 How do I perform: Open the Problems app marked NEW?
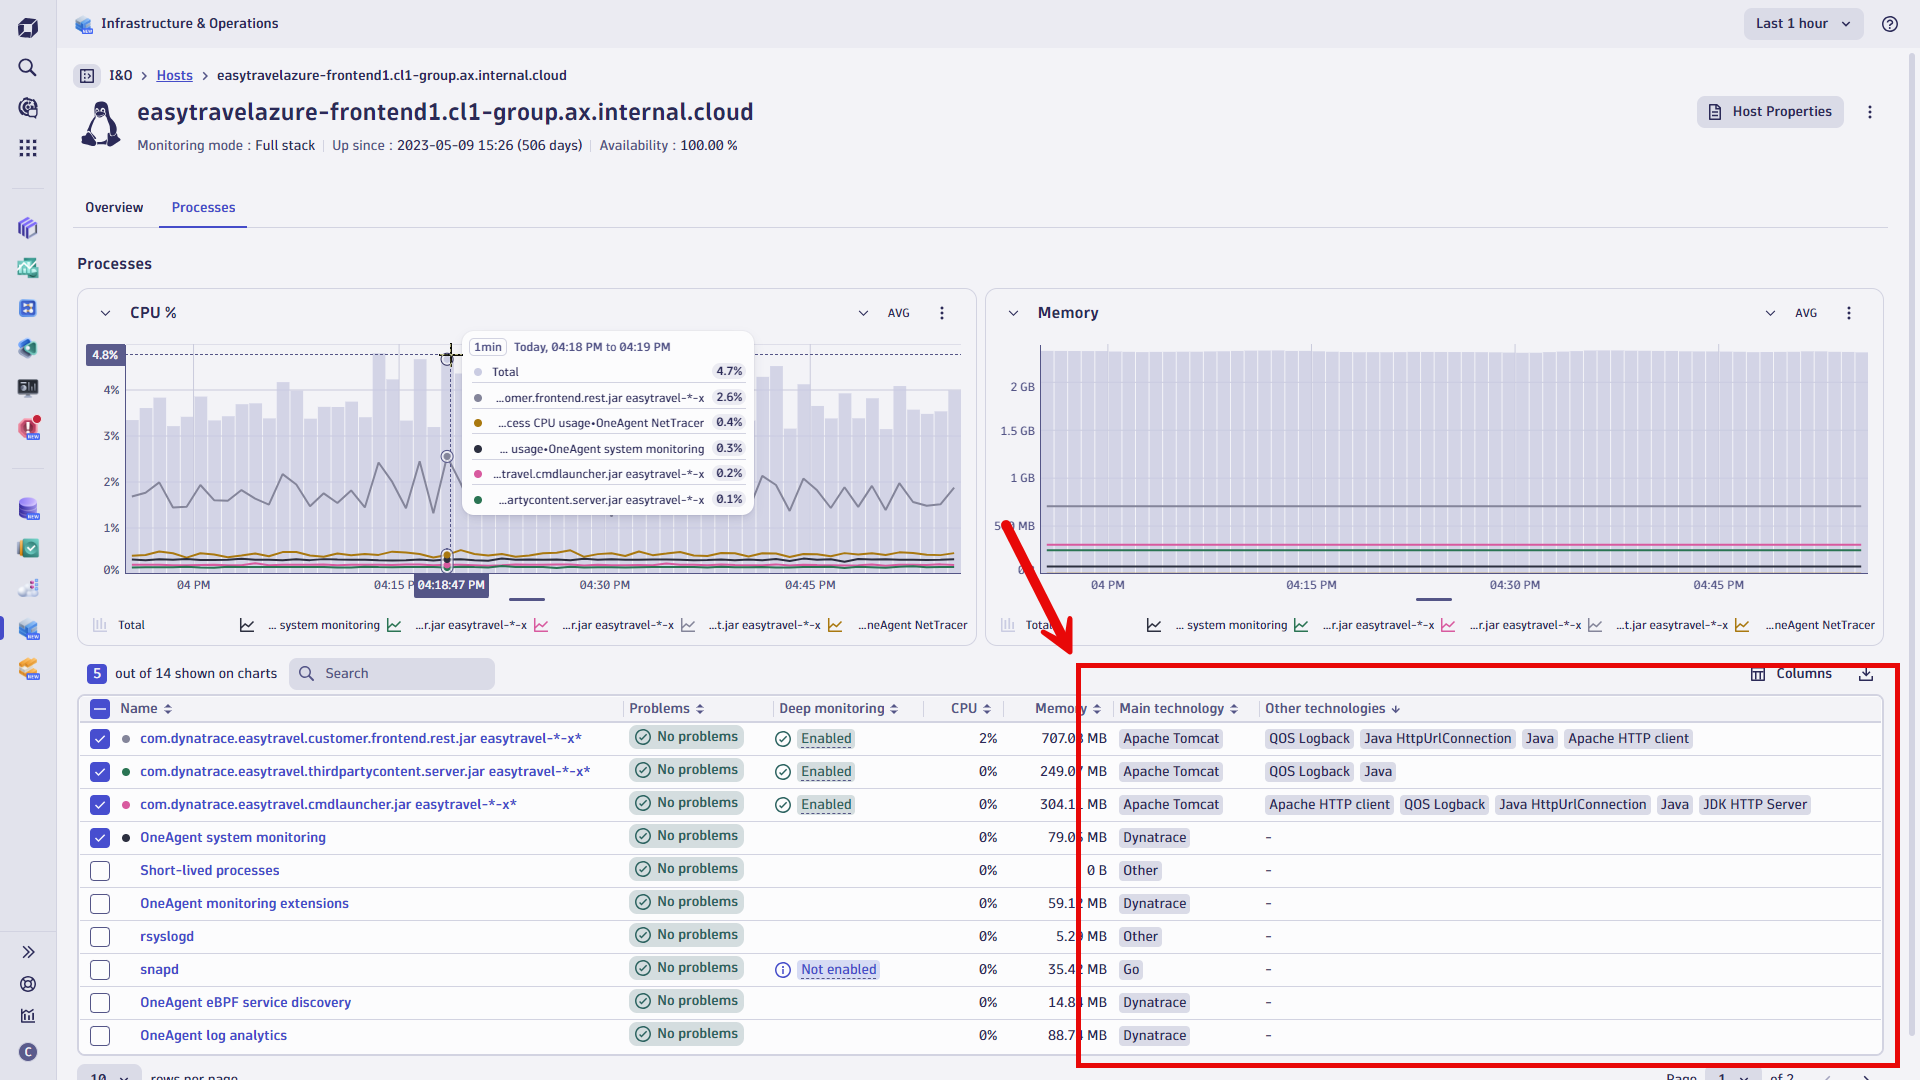pyautogui.click(x=27, y=428)
